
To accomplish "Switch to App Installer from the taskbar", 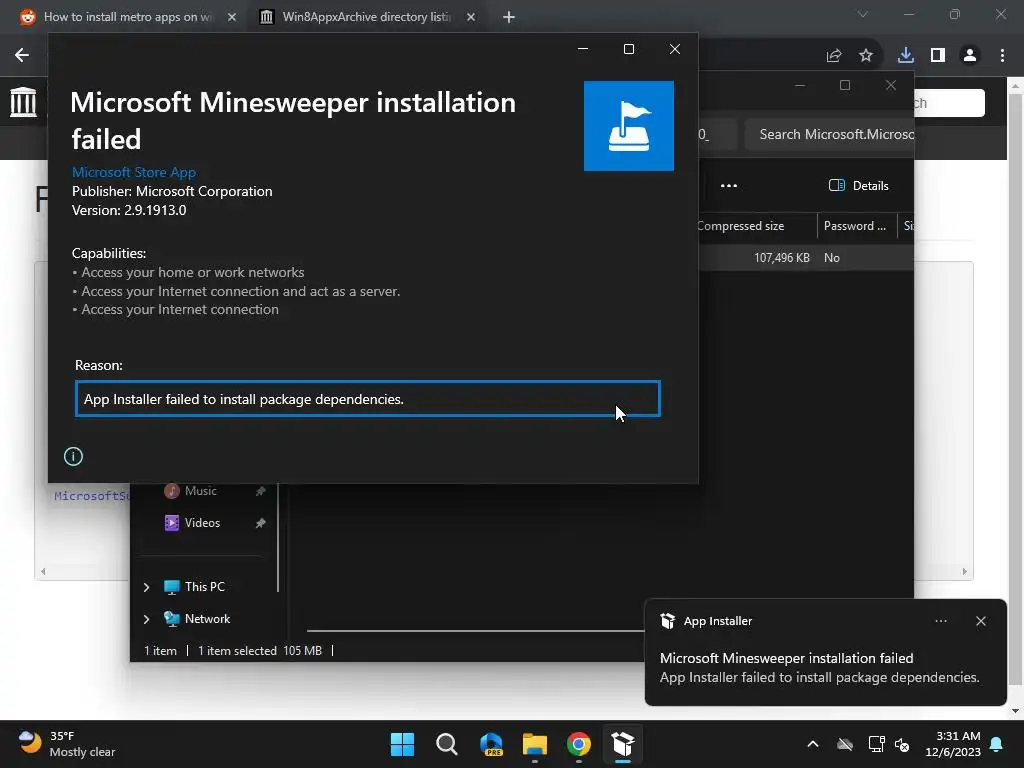I will click(x=623, y=744).
